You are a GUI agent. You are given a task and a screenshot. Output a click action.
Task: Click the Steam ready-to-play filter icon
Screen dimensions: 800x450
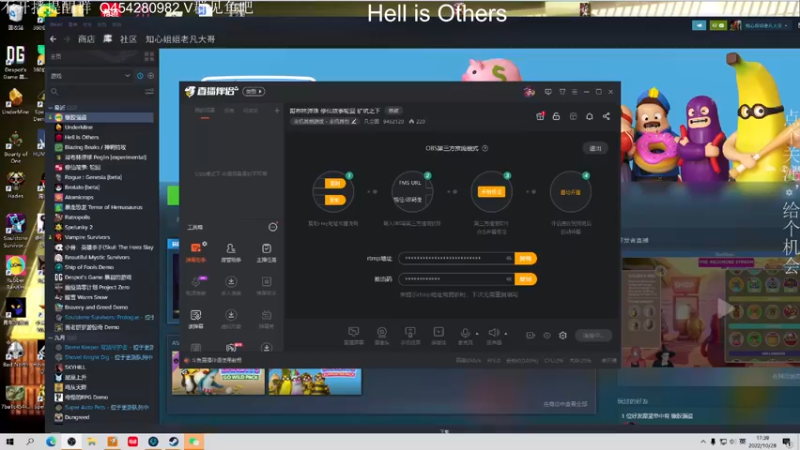(x=151, y=76)
